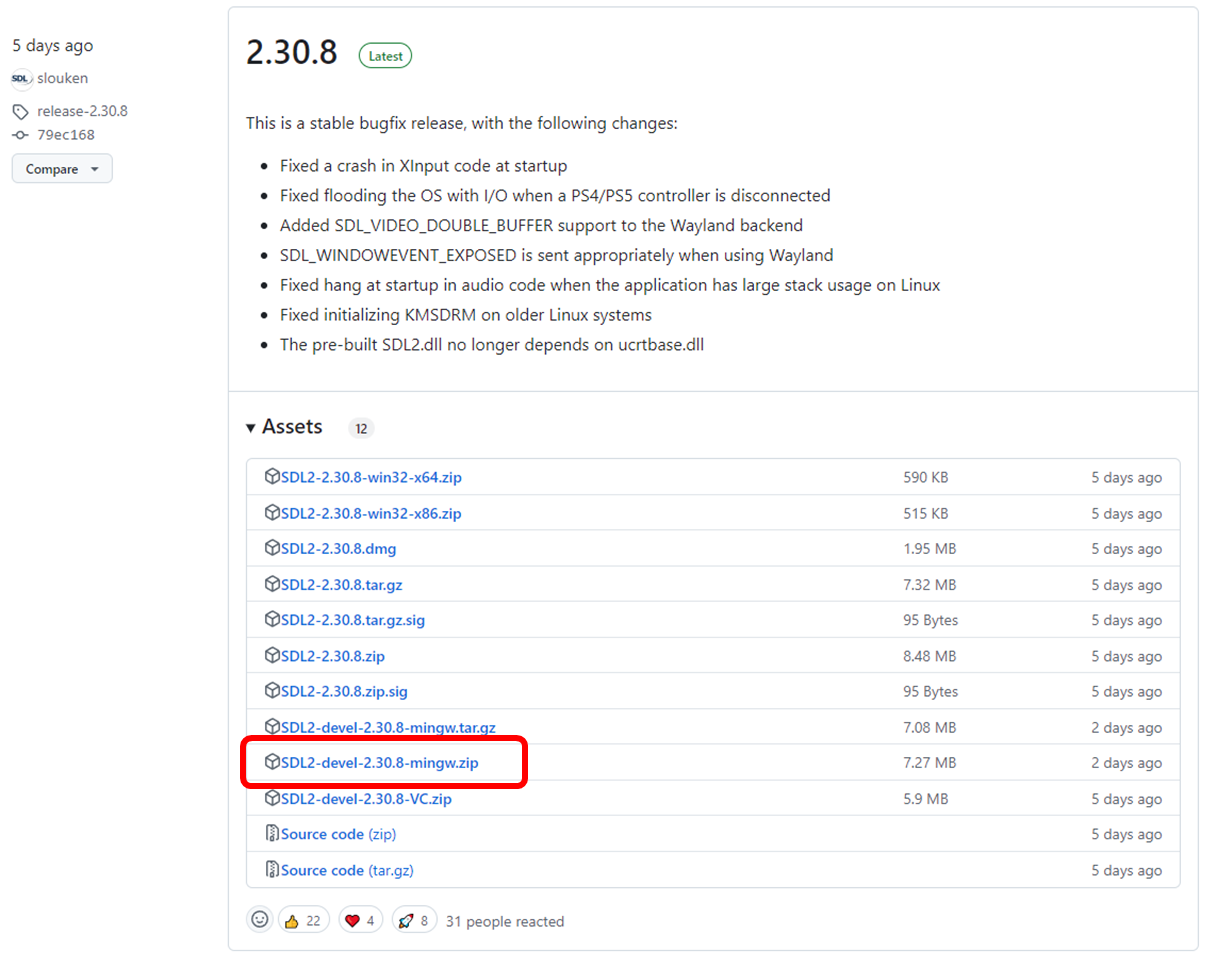Click the 5.9 MB file size
Screen dimensions: 1217x967
coord(925,800)
